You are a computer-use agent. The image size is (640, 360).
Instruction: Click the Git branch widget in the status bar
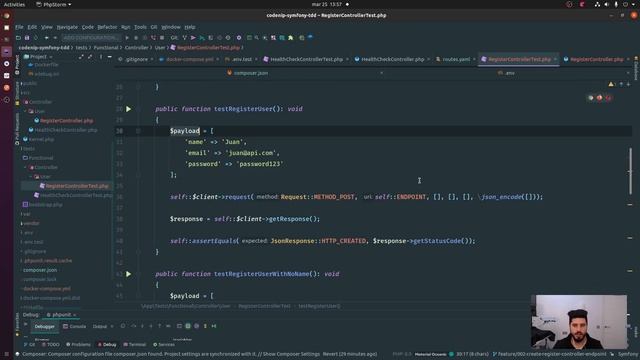pyautogui.click(x=550, y=354)
